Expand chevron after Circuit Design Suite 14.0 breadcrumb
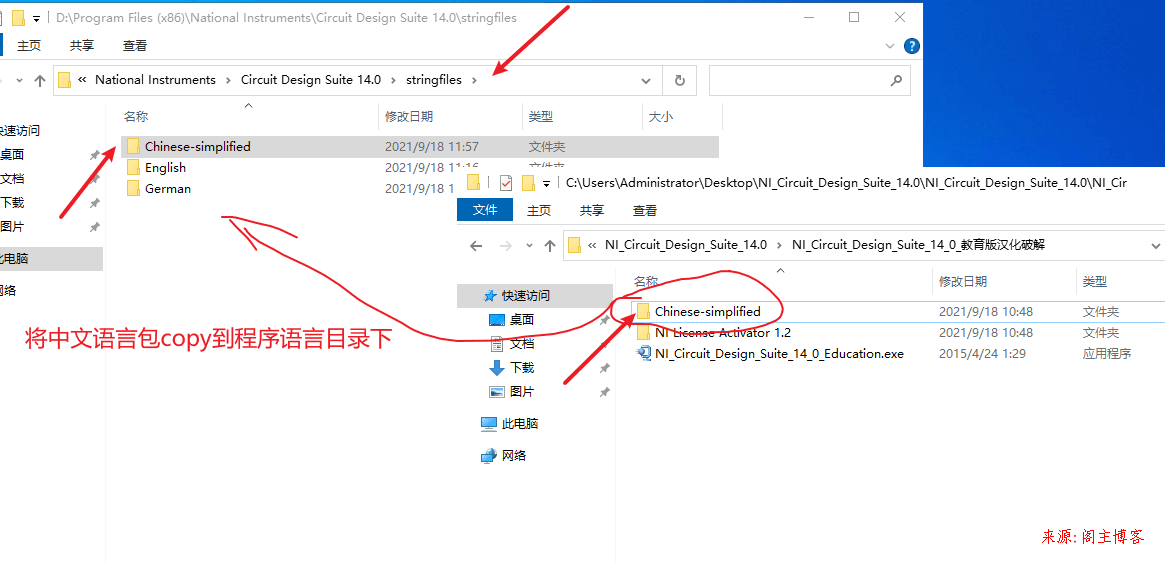This screenshot has width=1165, height=563. (x=393, y=80)
